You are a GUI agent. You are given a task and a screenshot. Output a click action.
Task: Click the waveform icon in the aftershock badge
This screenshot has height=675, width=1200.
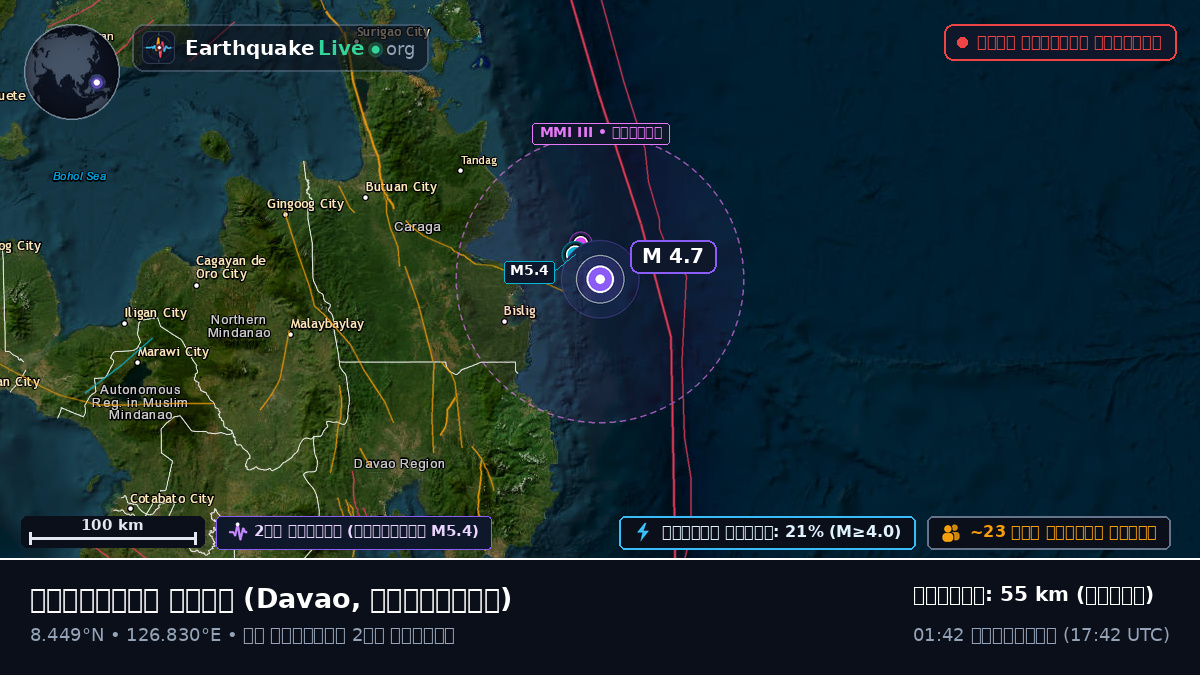pyautogui.click(x=238, y=532)
